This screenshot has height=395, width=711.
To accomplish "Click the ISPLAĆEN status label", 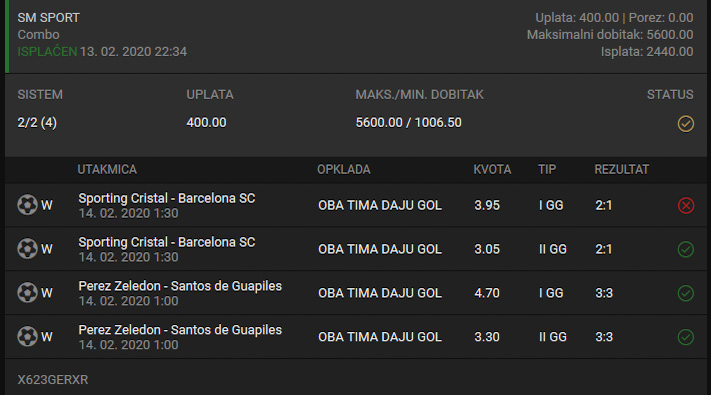I will point(47,52).
